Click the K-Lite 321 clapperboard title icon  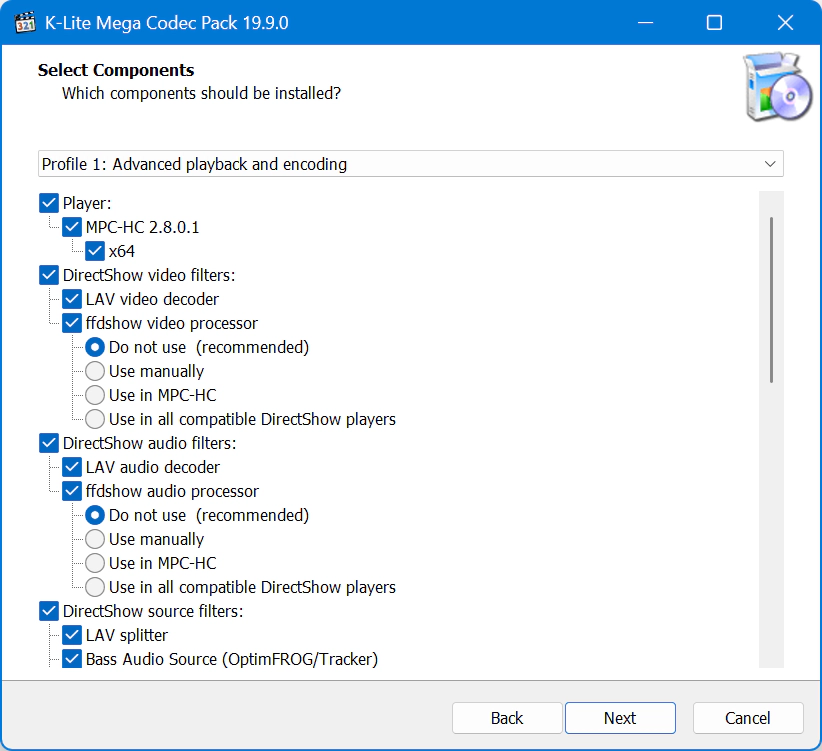pos(25,23)
